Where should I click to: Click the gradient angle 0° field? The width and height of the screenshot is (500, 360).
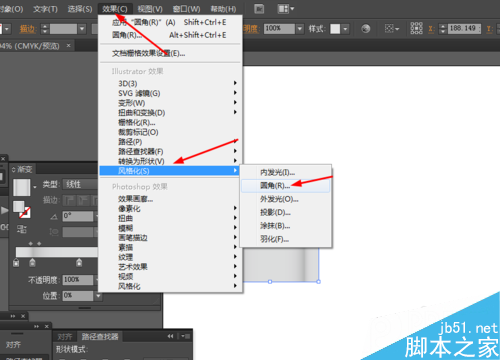point(78,216)
